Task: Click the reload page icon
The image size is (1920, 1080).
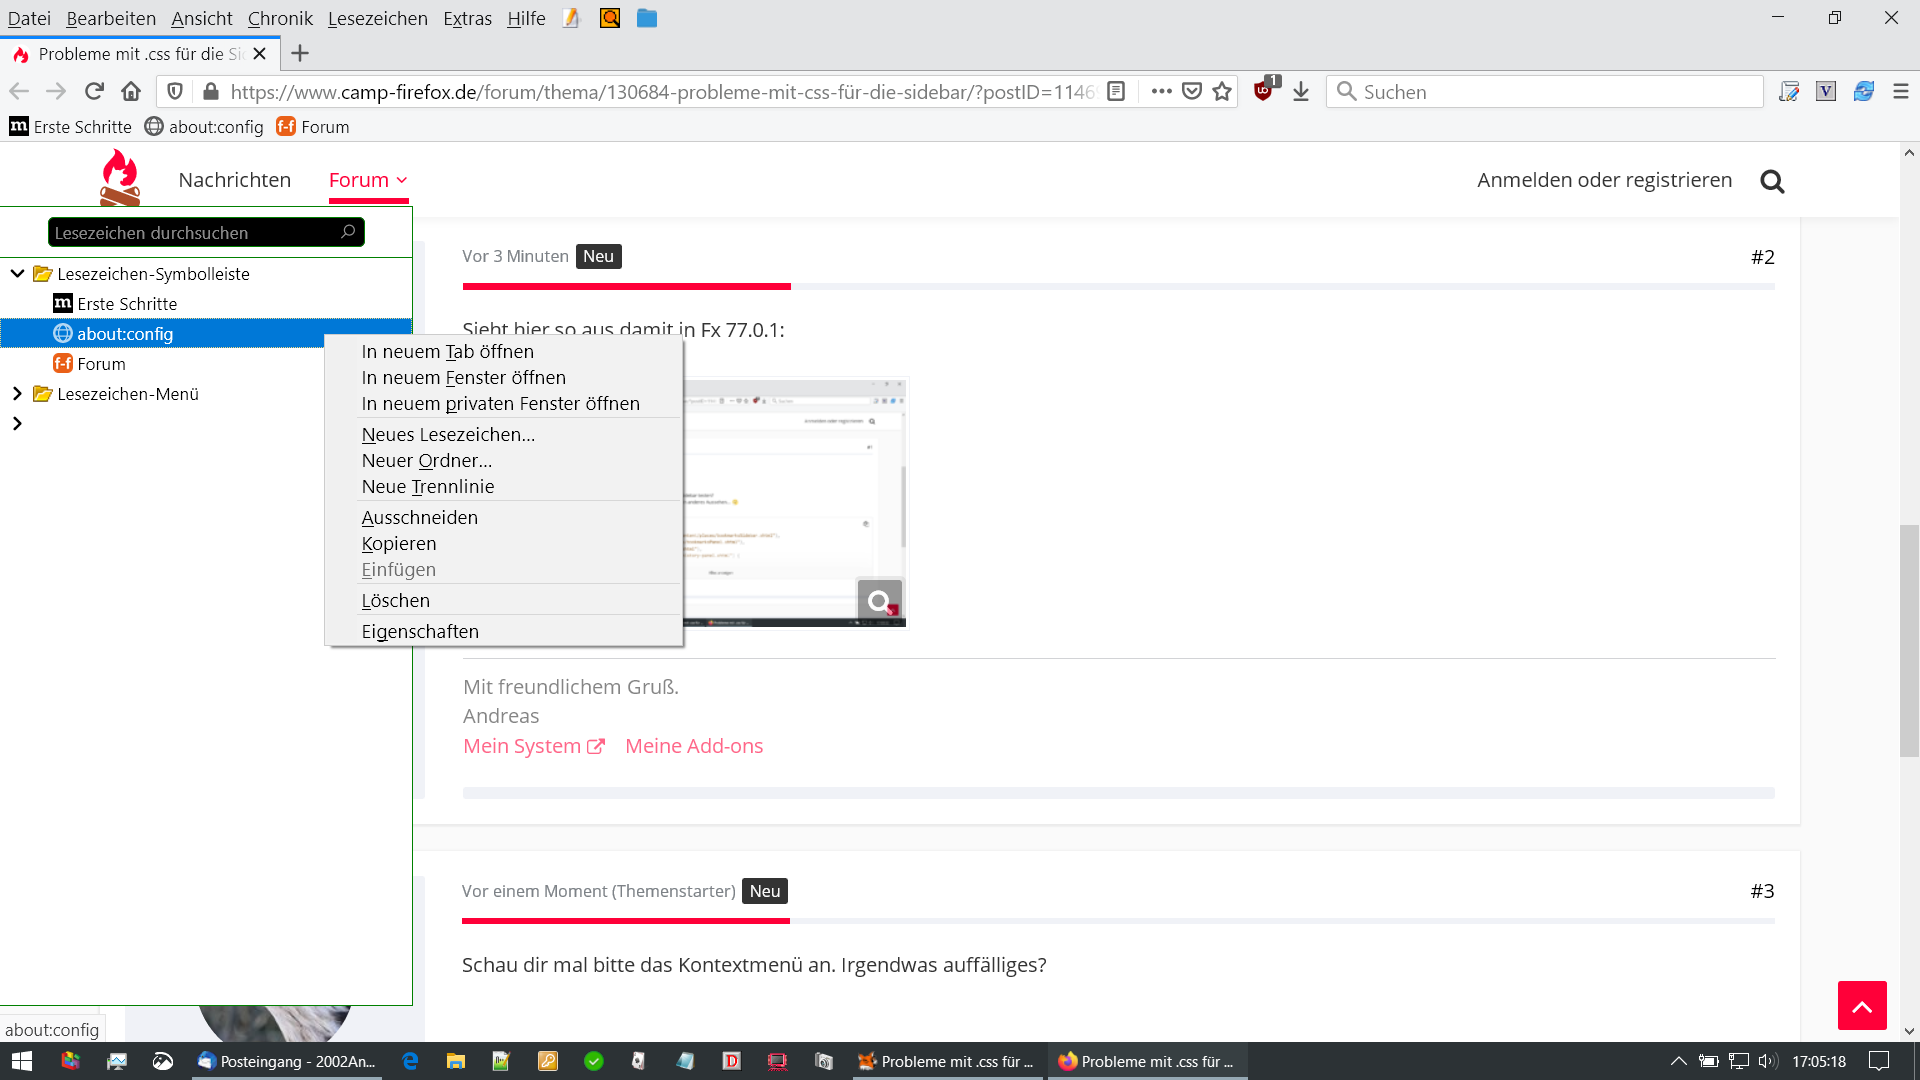Action: [94, 92]
